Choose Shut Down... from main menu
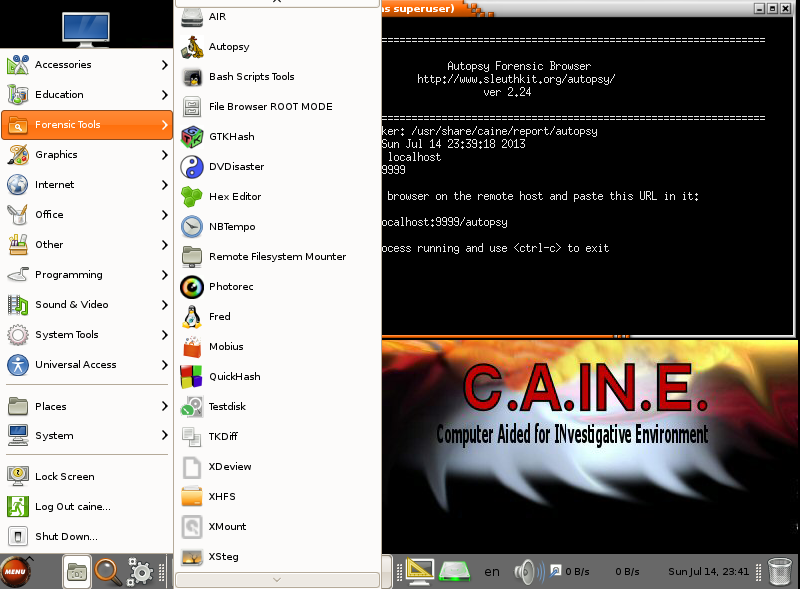This screenshot has height=589, width=800. pyautogui.click(x=87, y=537)
